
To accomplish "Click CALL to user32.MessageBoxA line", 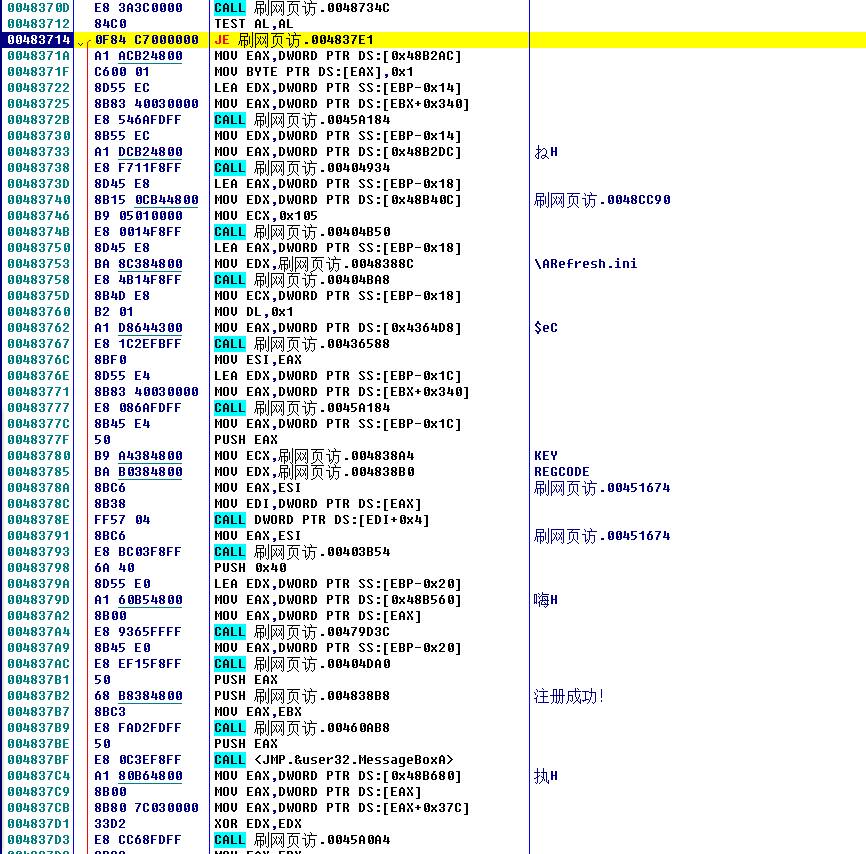I will 334,760.
